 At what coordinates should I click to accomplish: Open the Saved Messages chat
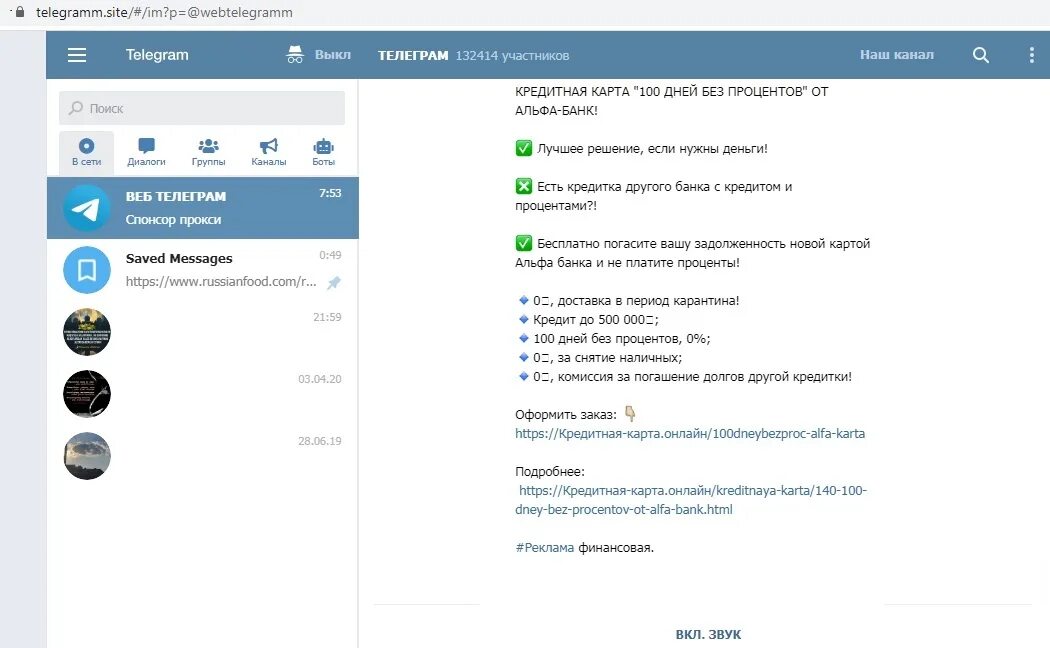[203, 270]
